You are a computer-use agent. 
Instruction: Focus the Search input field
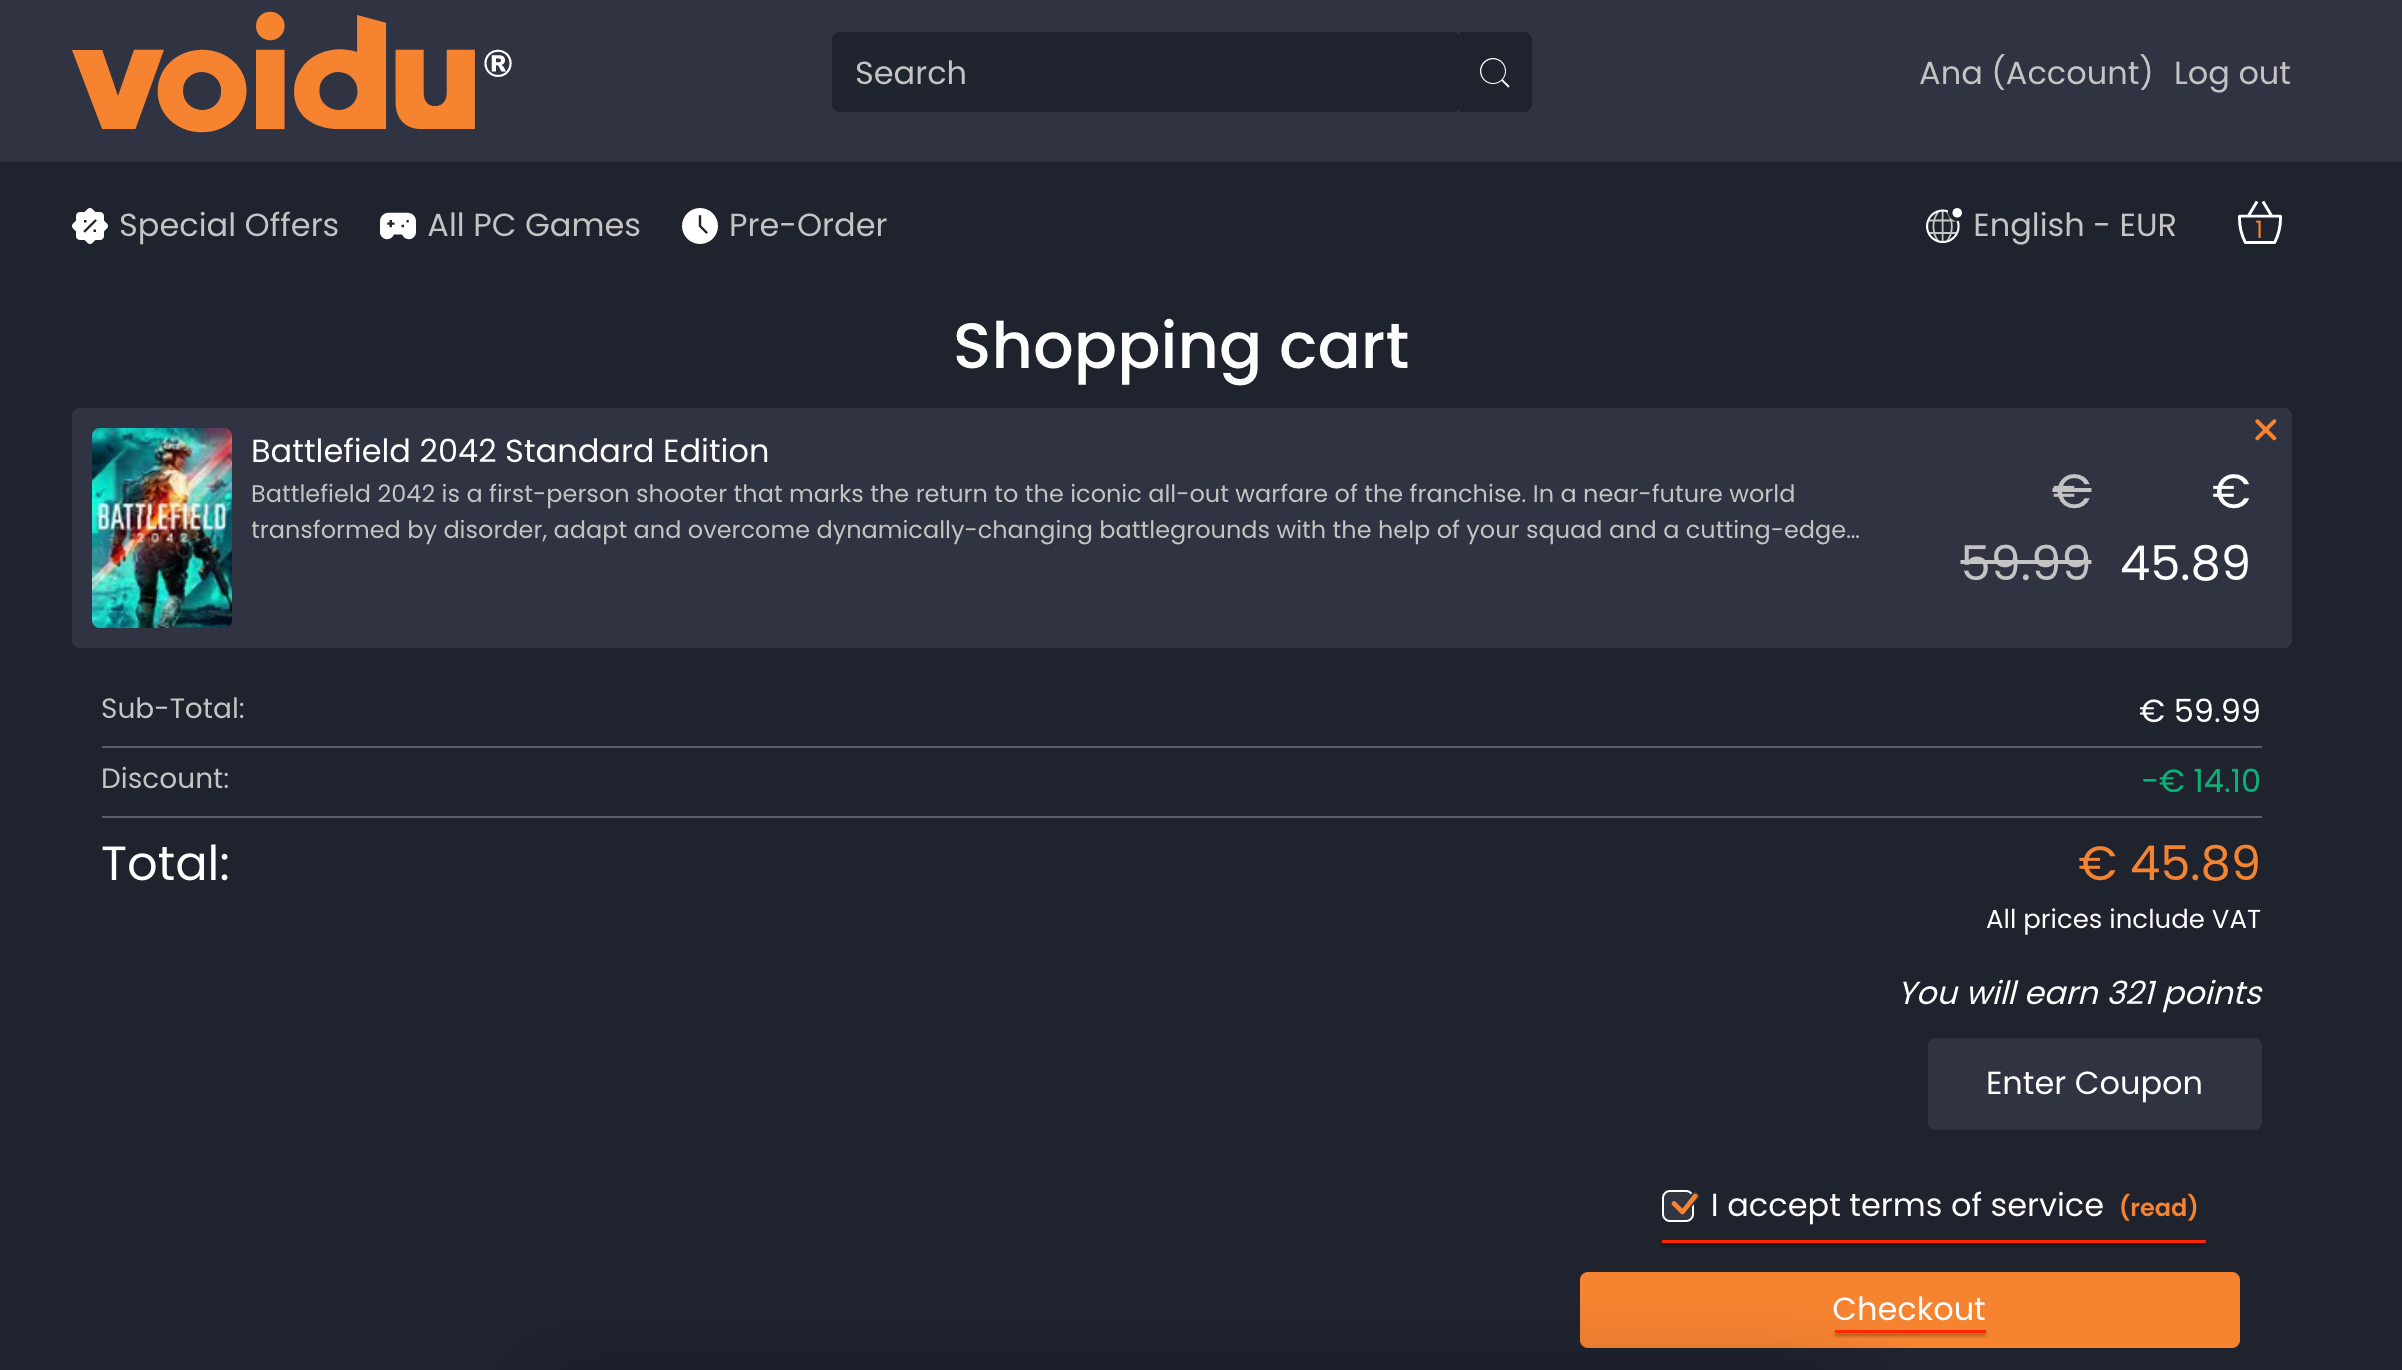pyautogui.click(x=1145, y=73)
